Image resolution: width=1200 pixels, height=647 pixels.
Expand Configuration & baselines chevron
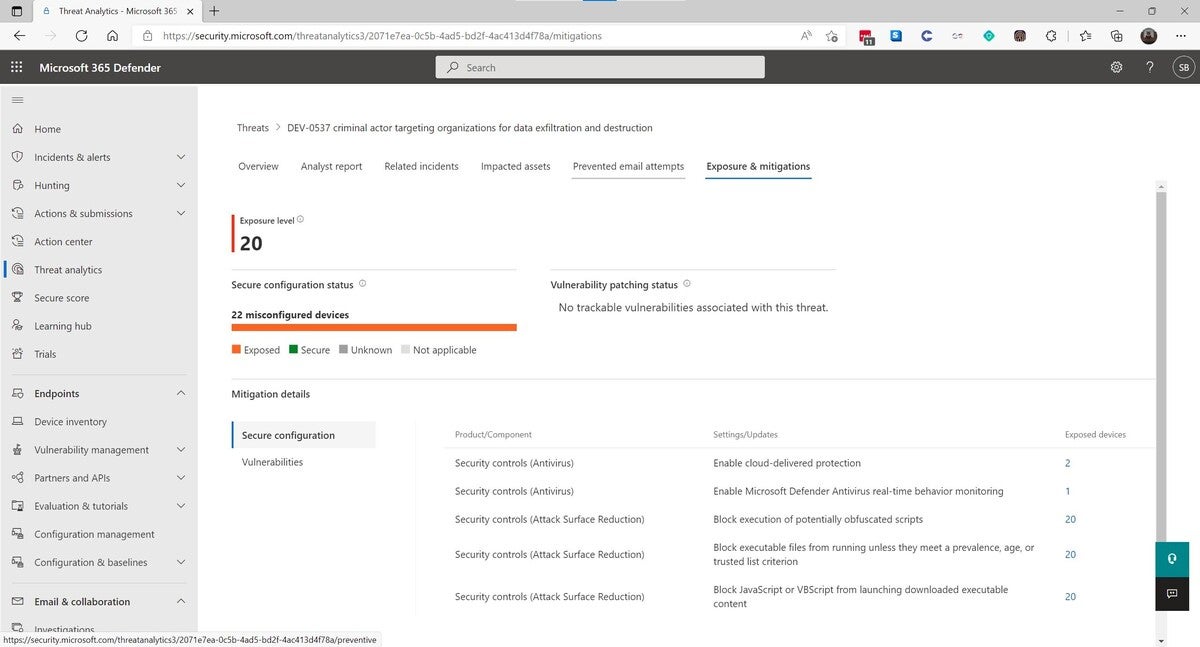[181, 562]
